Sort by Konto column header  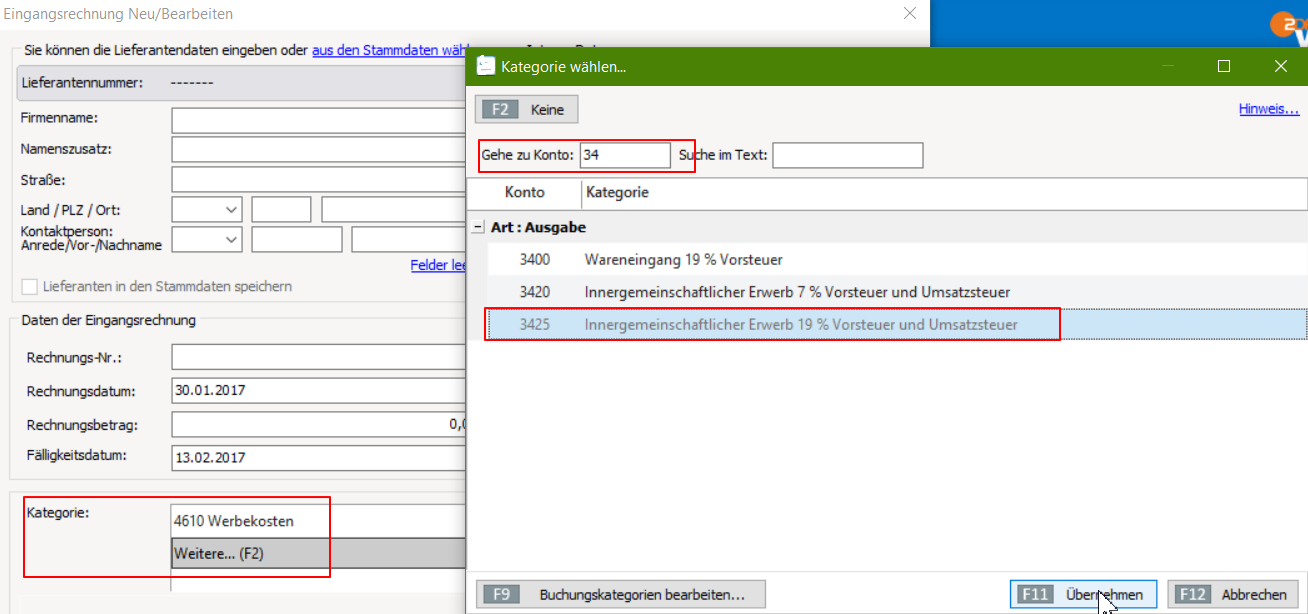(x=525, y=192)
